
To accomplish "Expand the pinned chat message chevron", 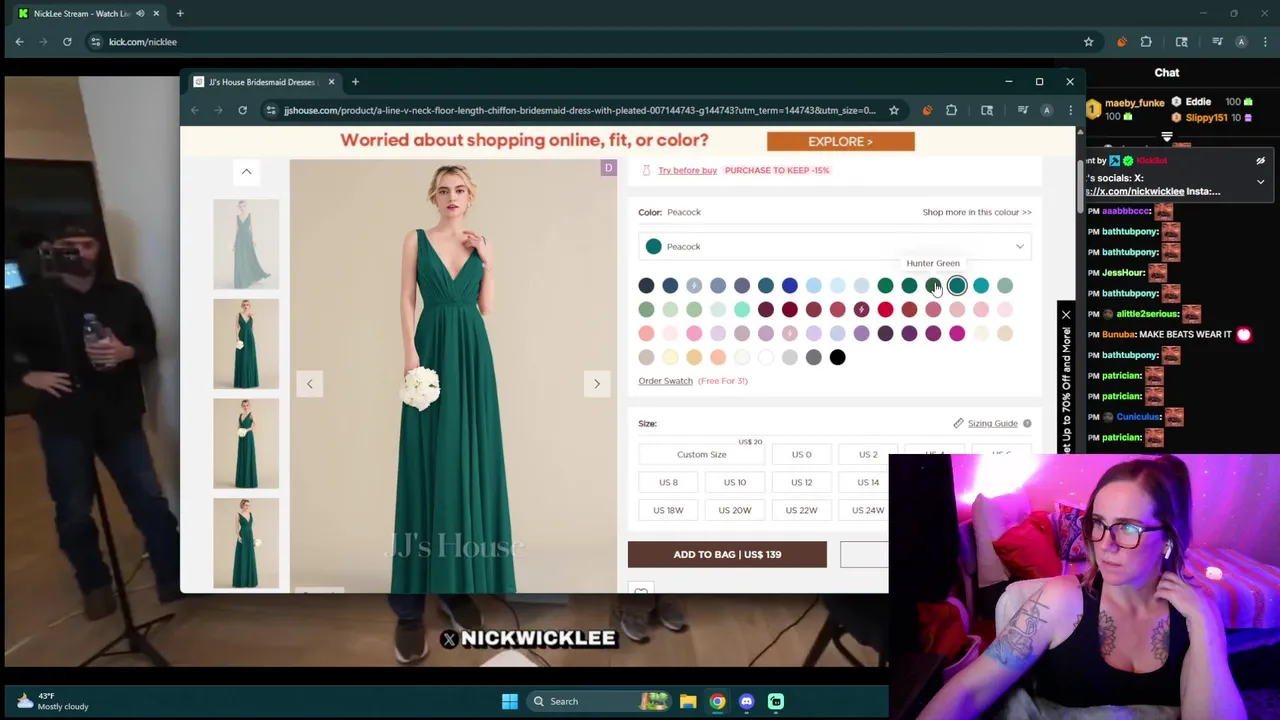I will 1260,182.
